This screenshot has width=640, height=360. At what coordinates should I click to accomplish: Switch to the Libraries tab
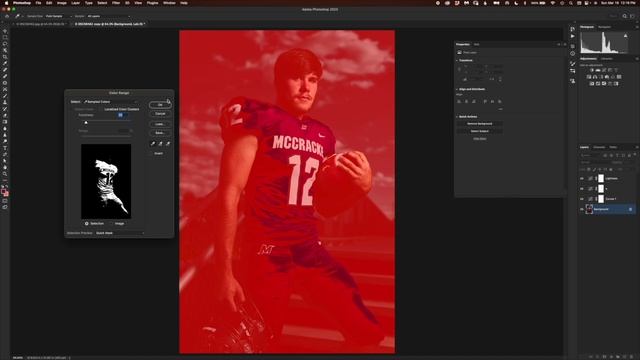tap(607, 59)
